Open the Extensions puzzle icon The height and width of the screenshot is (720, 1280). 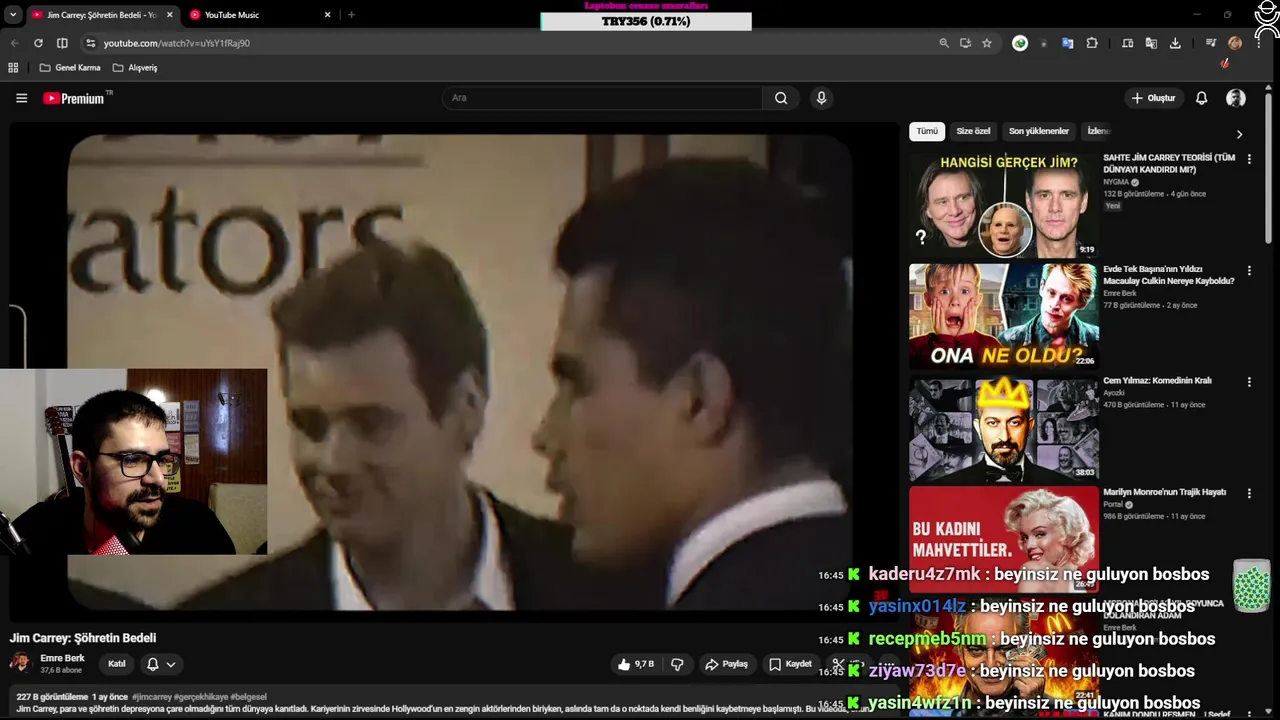pos(1092,43)
